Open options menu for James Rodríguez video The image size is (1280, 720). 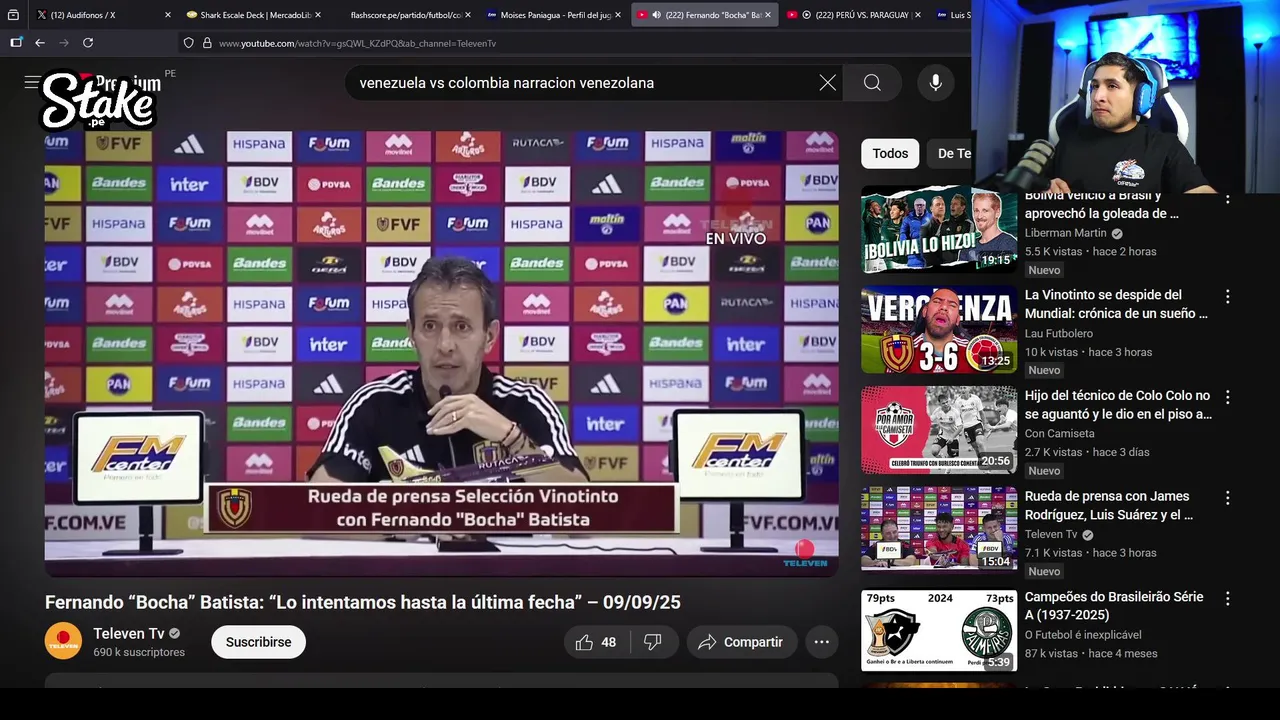(x=1227, y=498)
